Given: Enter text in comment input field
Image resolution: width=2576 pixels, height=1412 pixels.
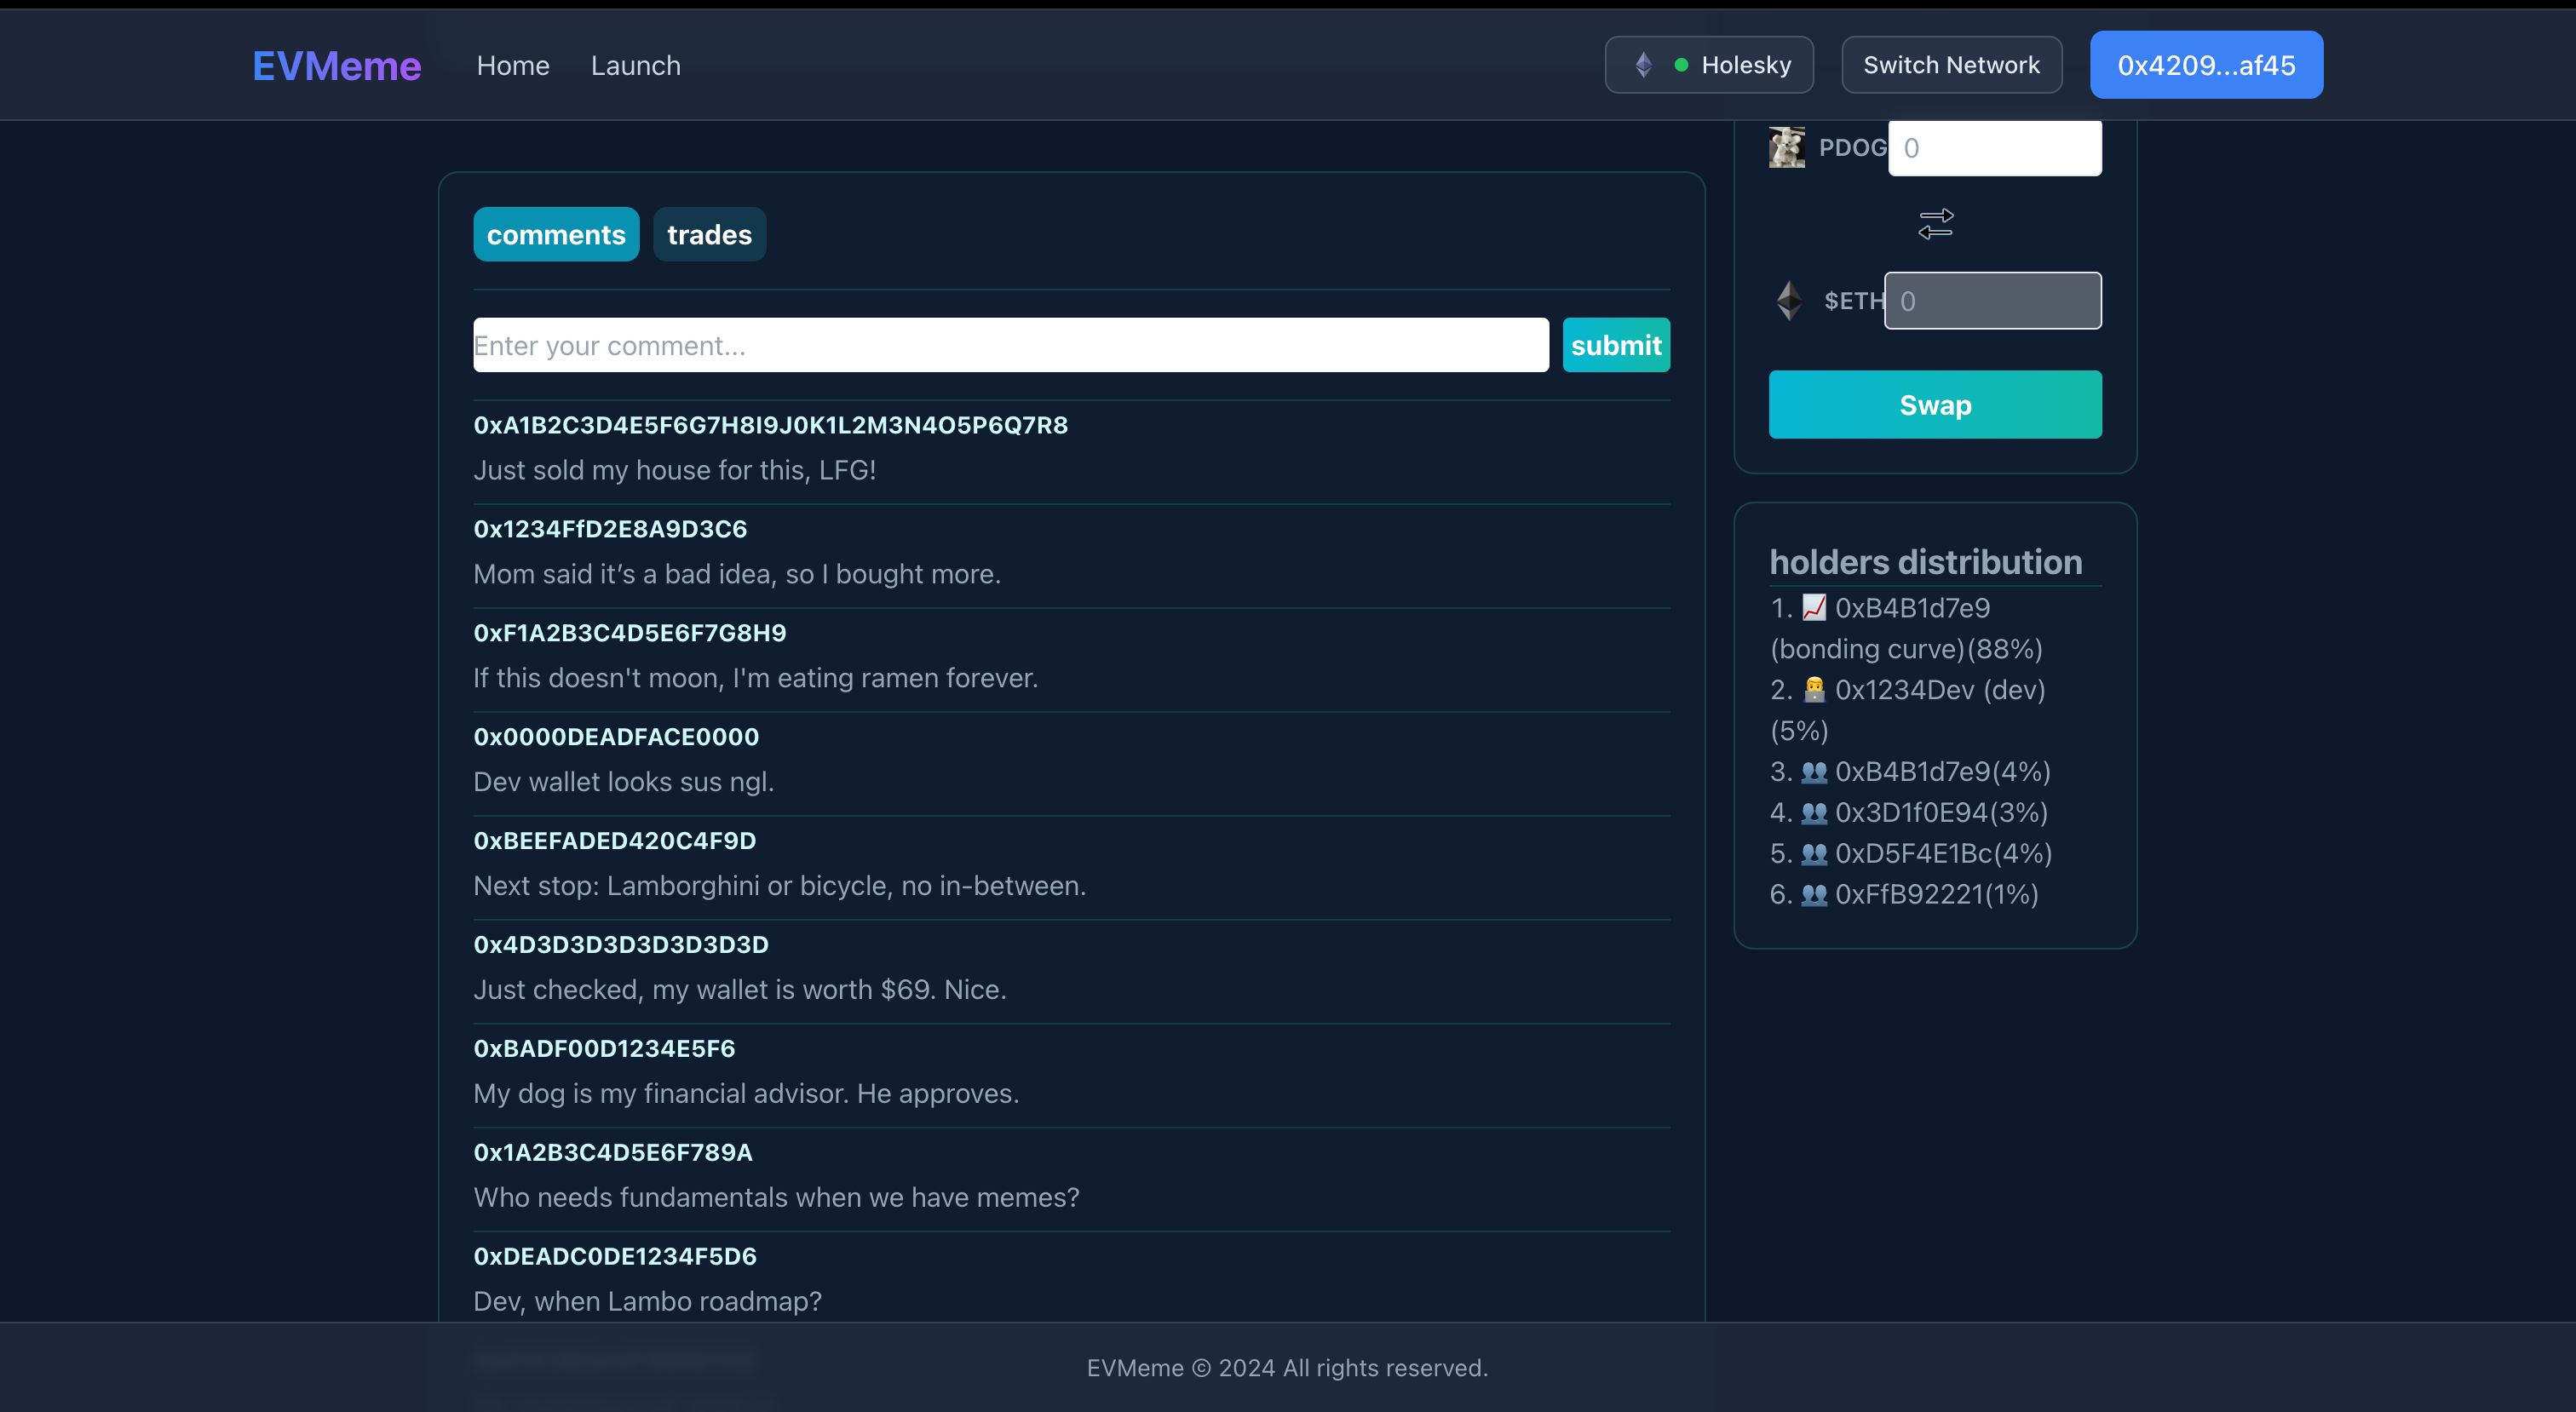Looking at the screenshot, I should pyautogui.click(x=1010, y=342).
